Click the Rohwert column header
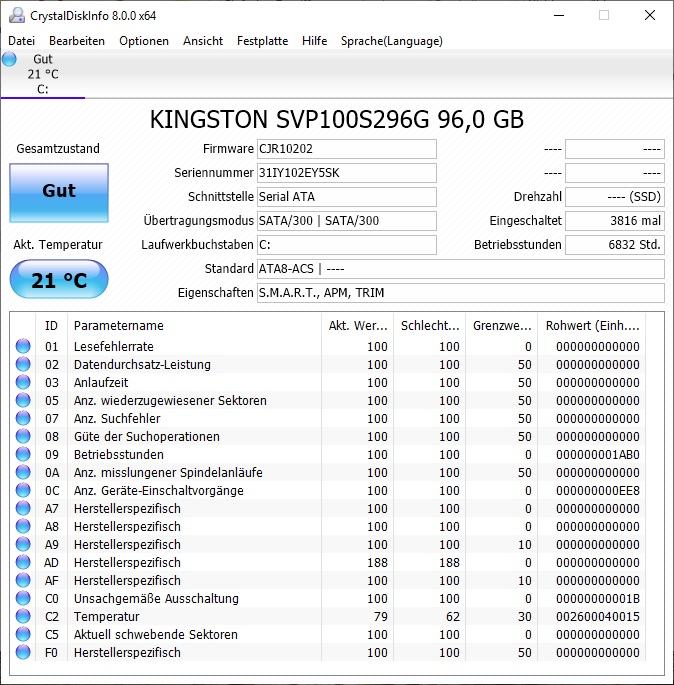Viewport: 674px width, 685px height. (592, 326)
